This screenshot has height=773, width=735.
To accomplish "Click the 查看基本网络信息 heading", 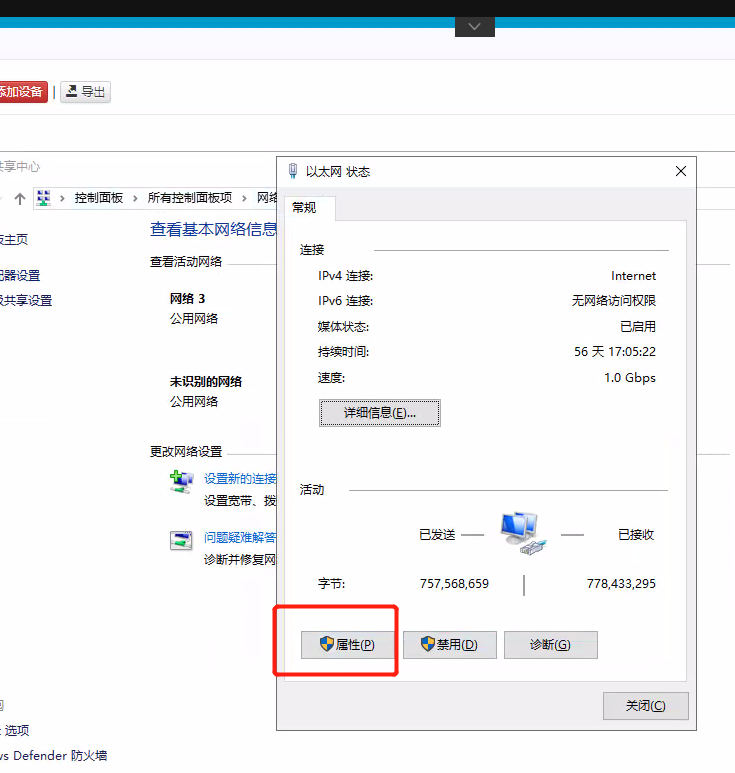I will pos(213,229).
